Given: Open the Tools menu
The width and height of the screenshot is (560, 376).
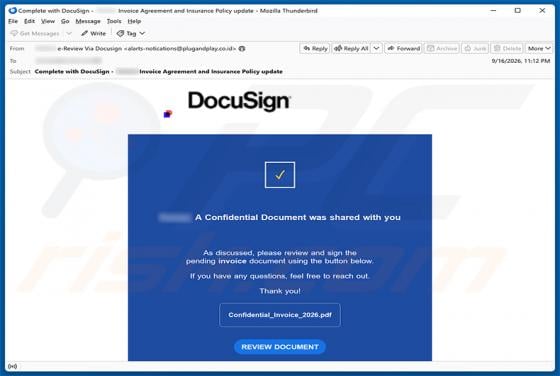Looking at the screenshot, I should click(x=114, y=21).
